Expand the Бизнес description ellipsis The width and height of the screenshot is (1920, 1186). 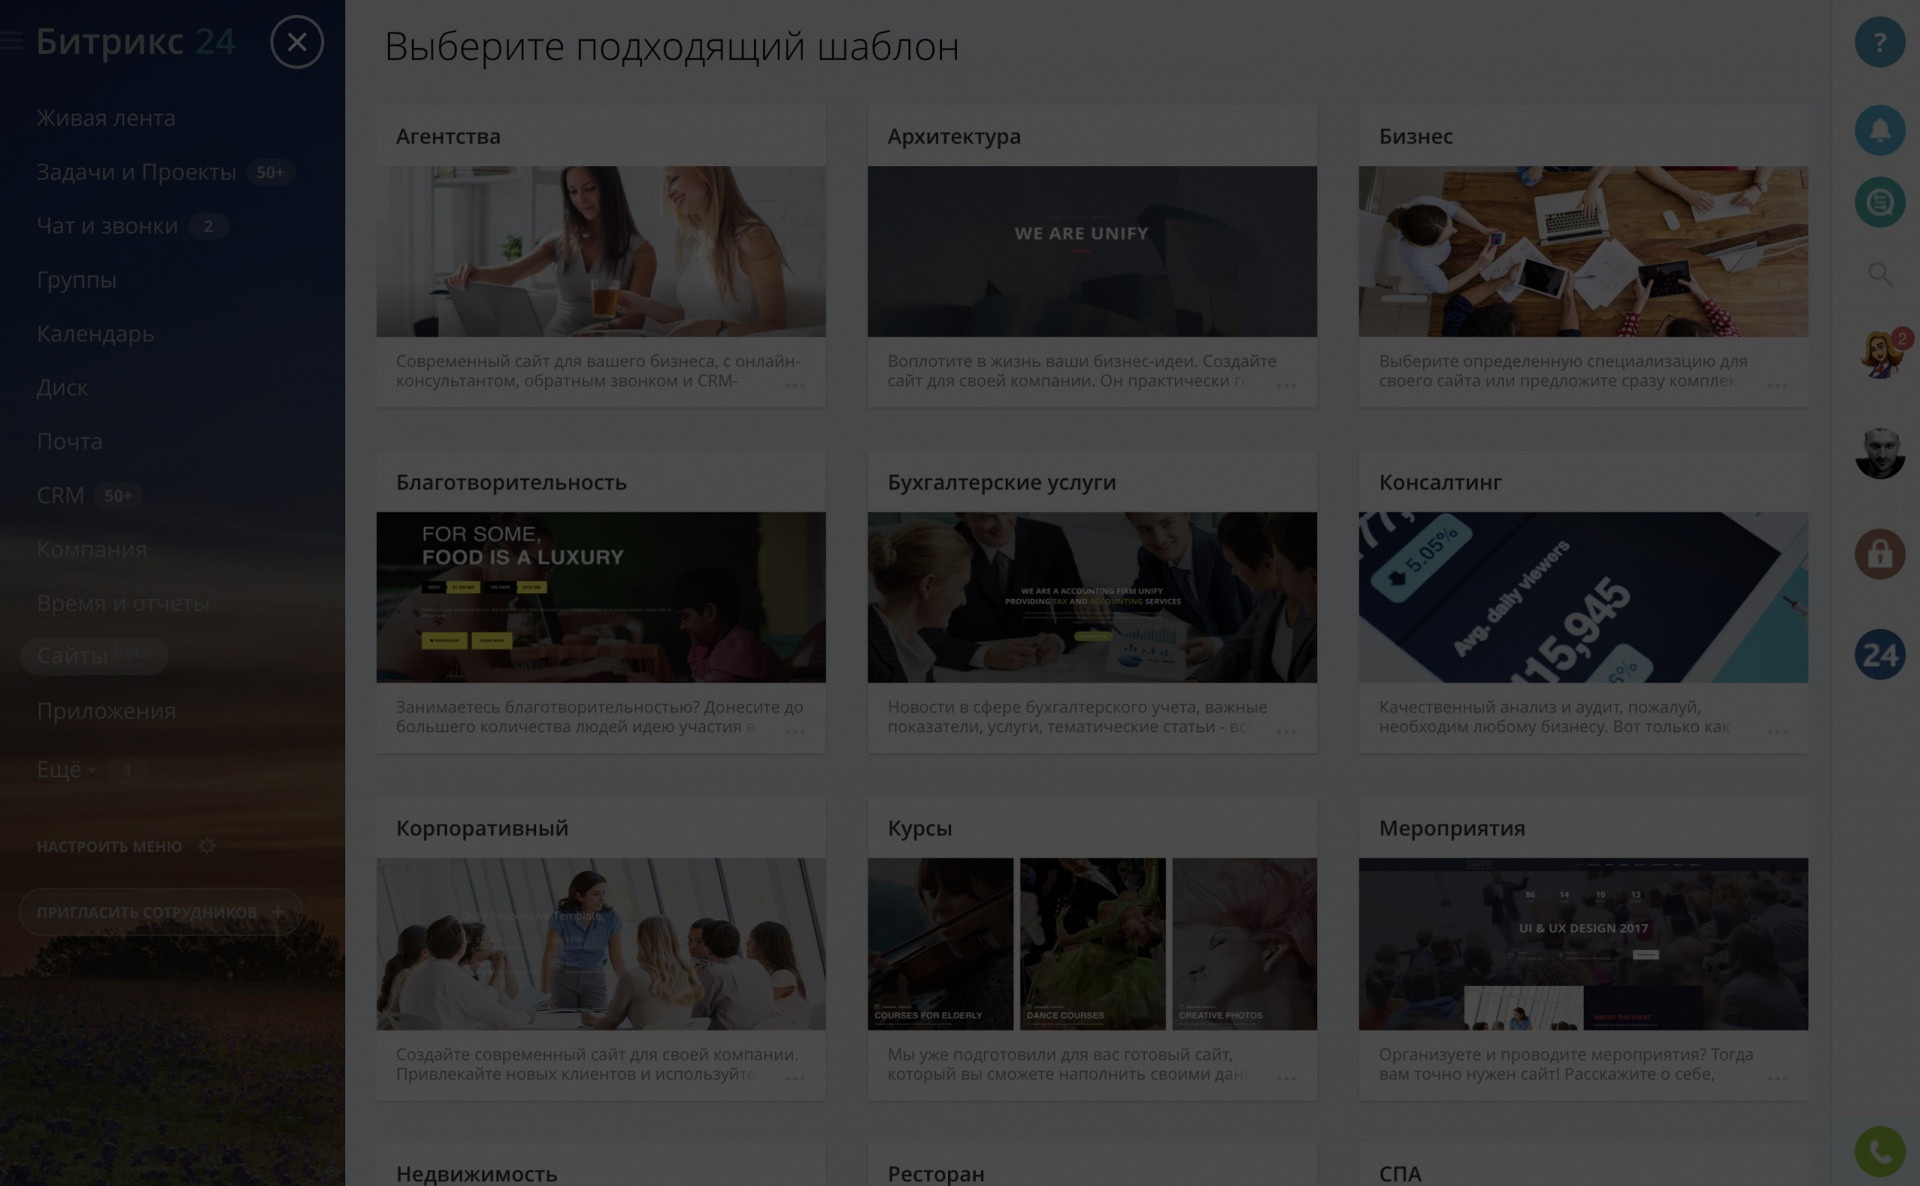tap(1777, 386)
